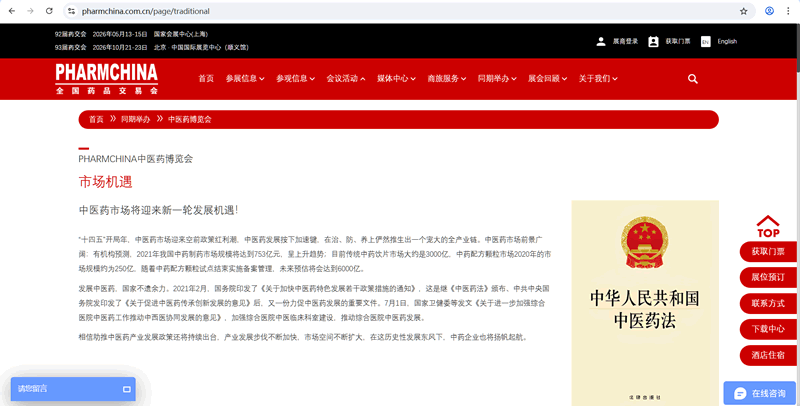Expand the 参展信息 dropdown menu

tap(243, 79)
